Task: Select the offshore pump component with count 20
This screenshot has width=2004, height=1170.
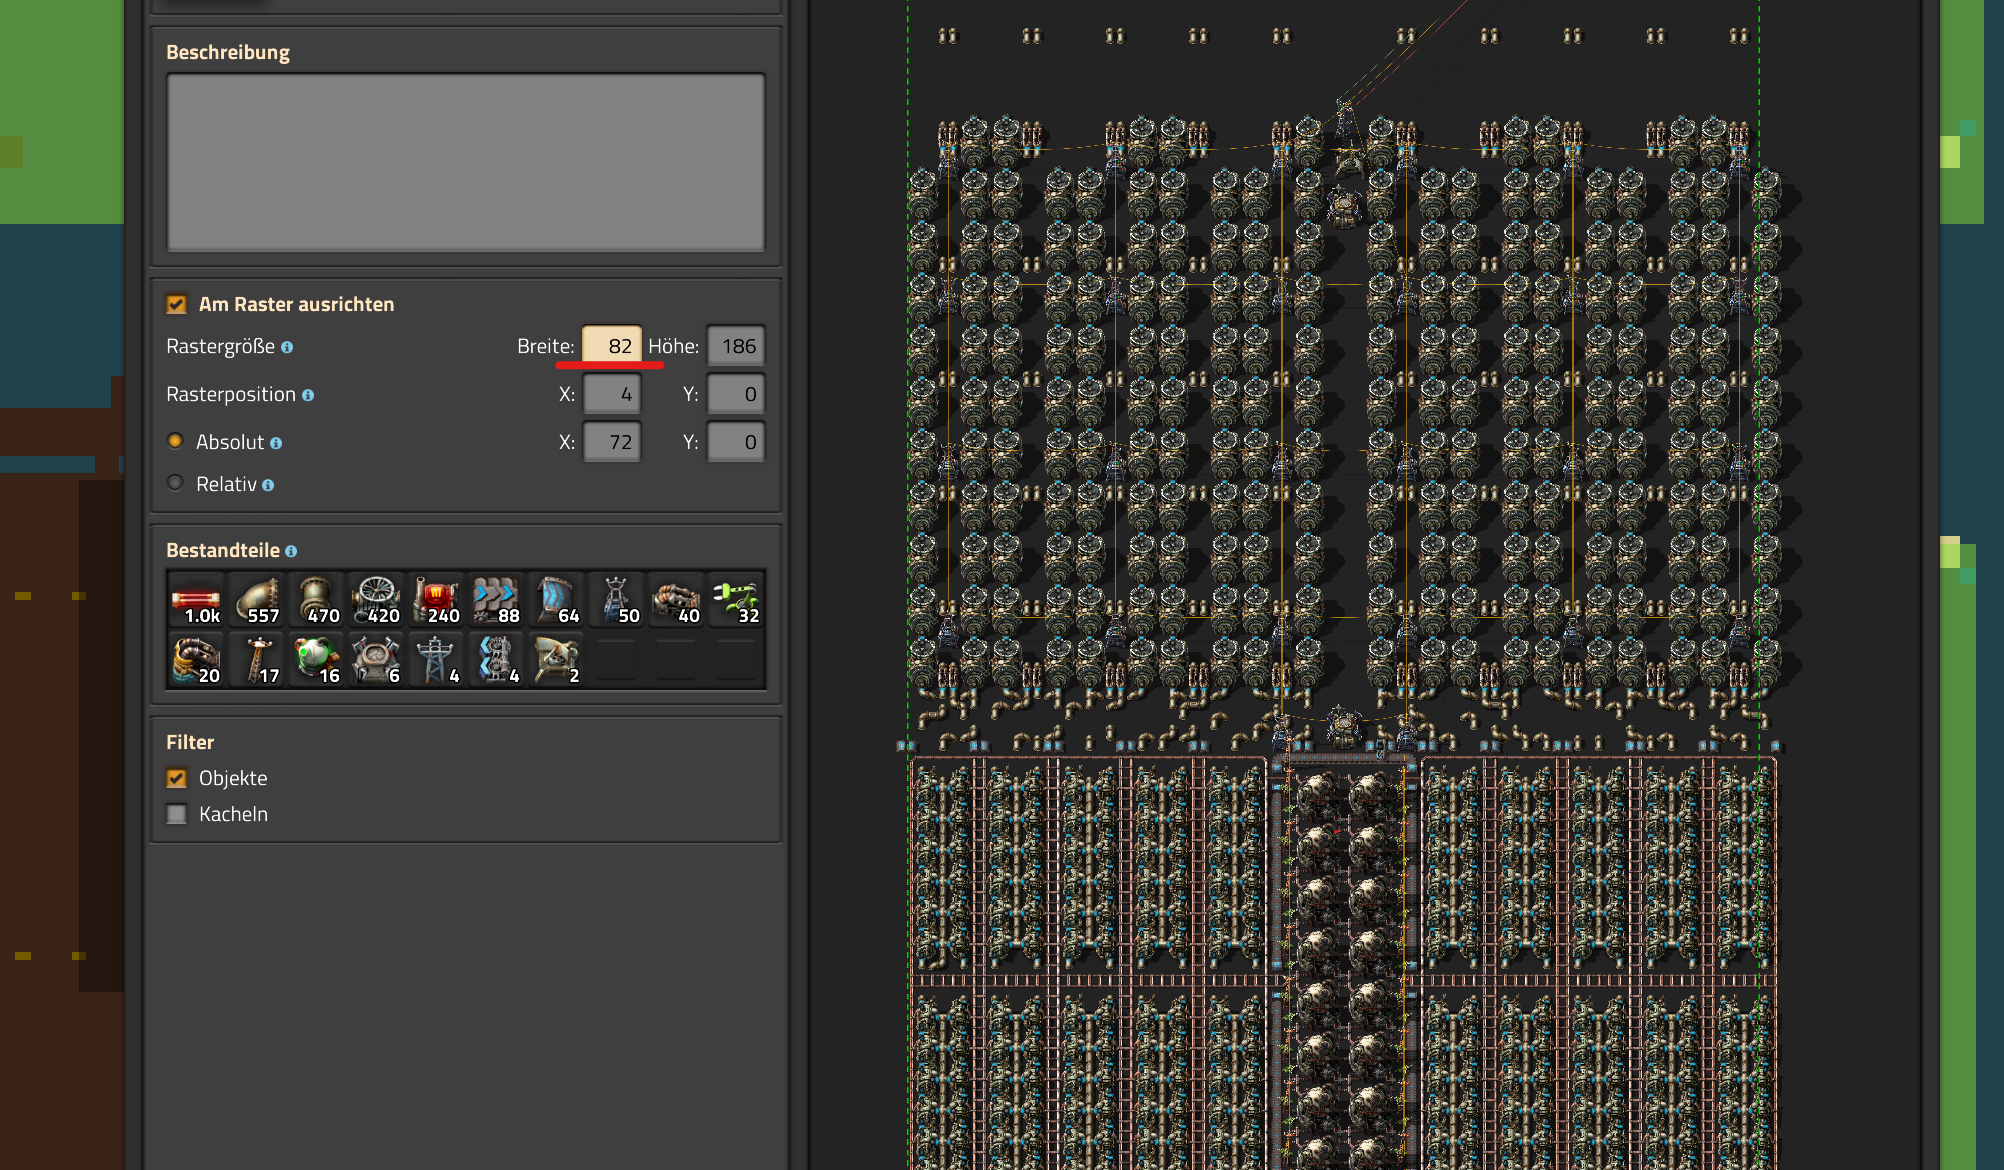Action: tap(196, 660)
